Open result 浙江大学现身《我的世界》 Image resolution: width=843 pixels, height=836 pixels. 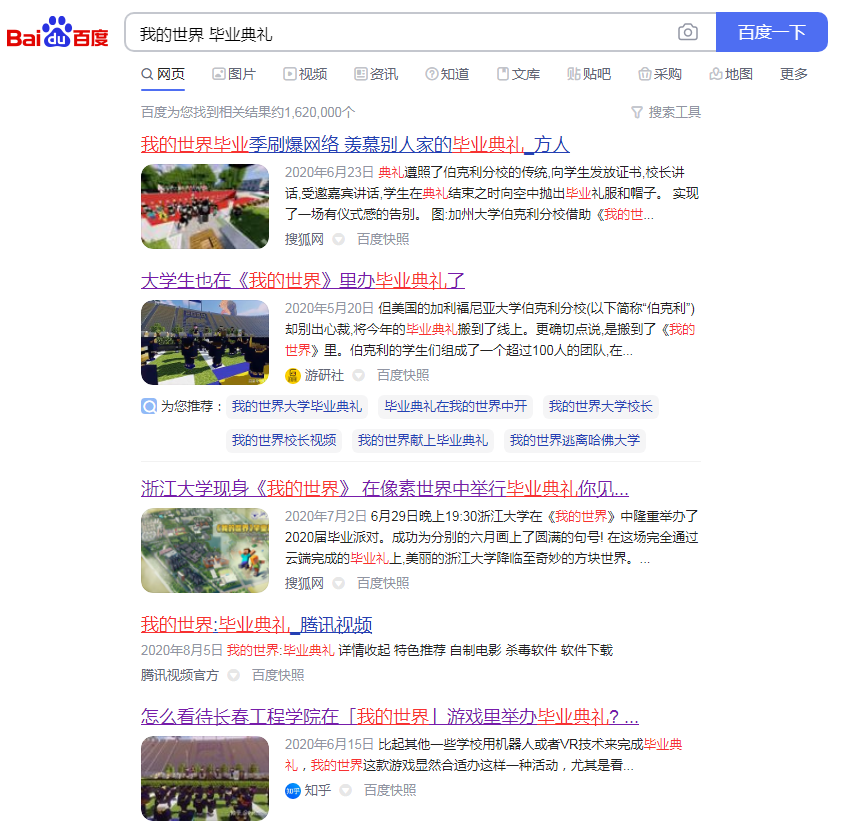tap(384, 488)
